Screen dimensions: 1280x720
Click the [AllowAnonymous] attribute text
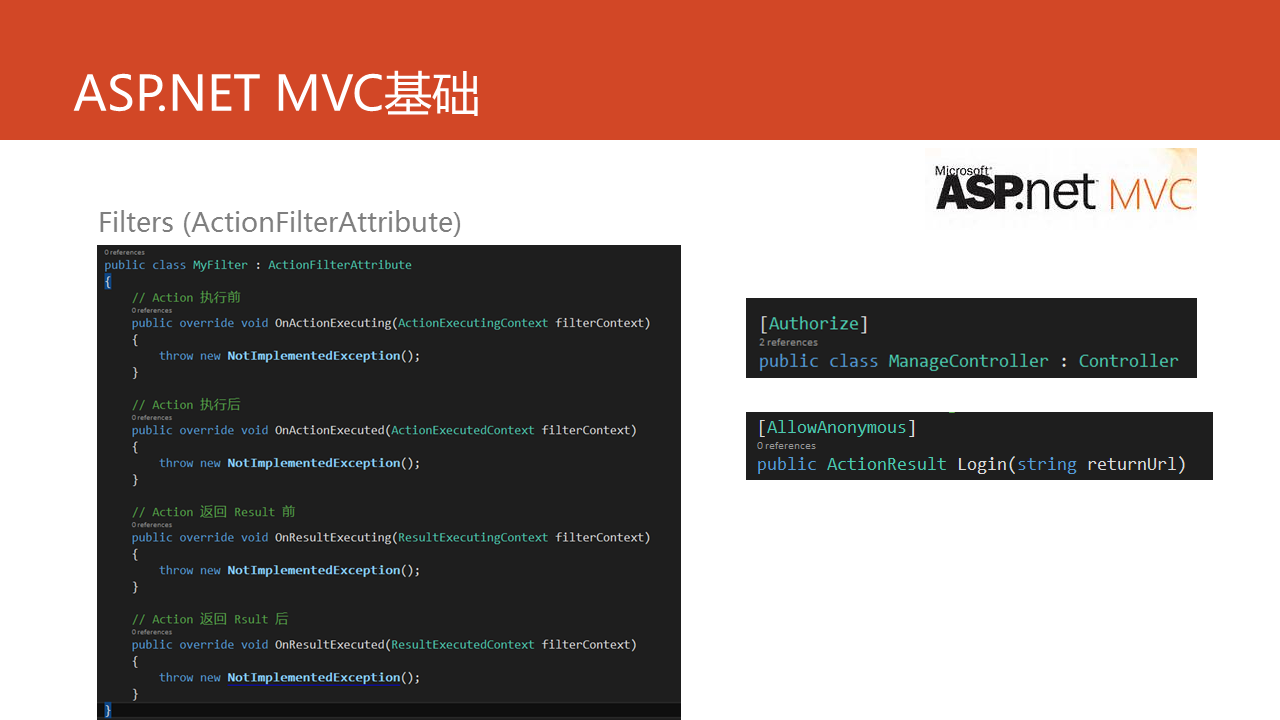pos(837,427)
